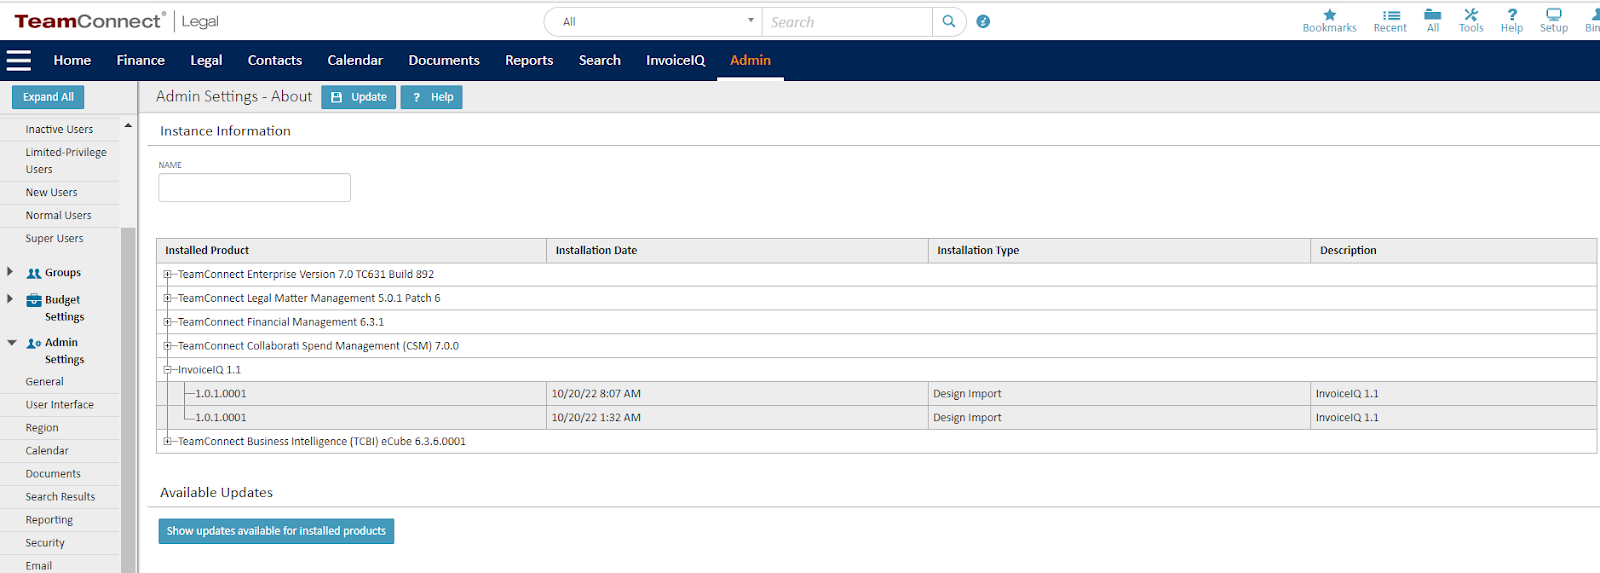Select the Admin tab
The height and width of the screenshot is (573, 1600).
(x=750, y=61)
